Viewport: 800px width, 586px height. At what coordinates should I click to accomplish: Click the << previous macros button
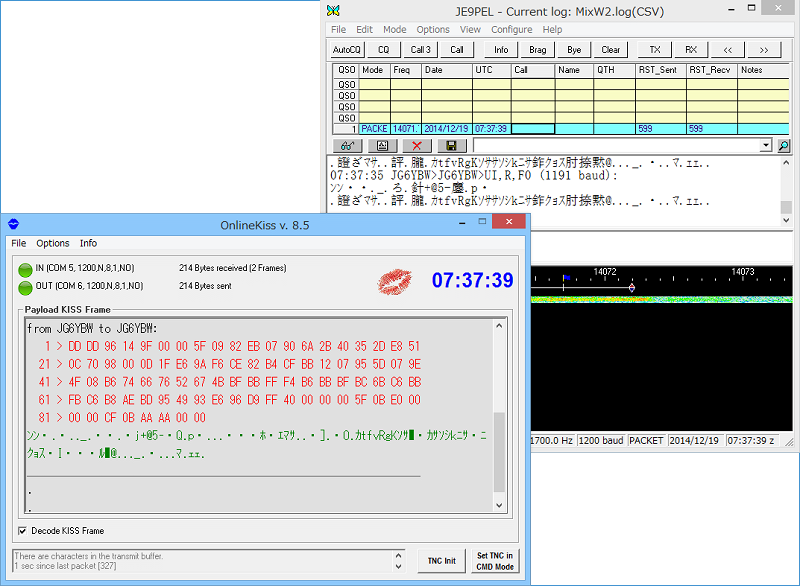728,50
